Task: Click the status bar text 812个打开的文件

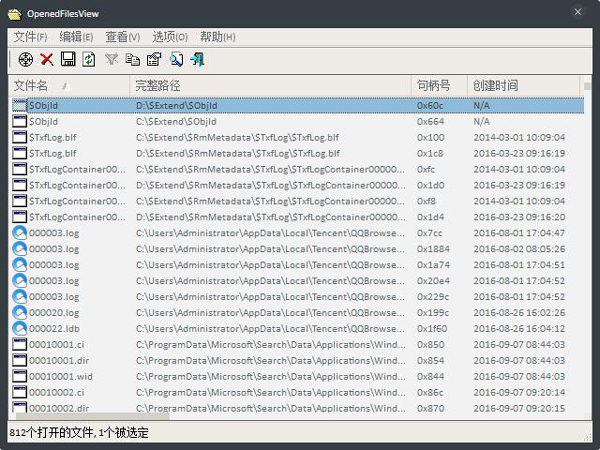Action: click(51, 433)
